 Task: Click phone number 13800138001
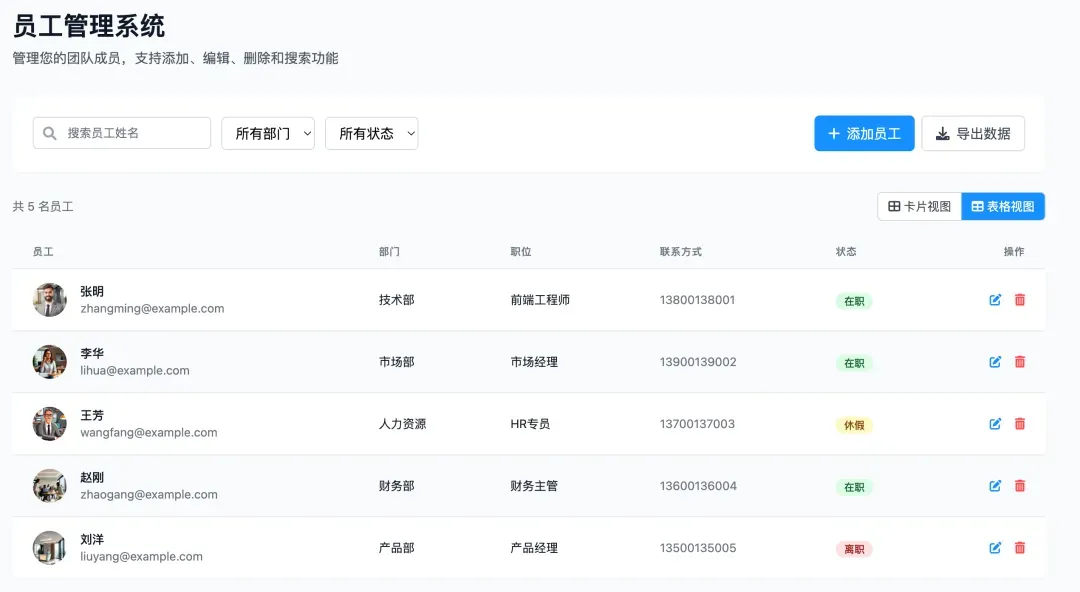pyautogui.click(x=697, y=300)
